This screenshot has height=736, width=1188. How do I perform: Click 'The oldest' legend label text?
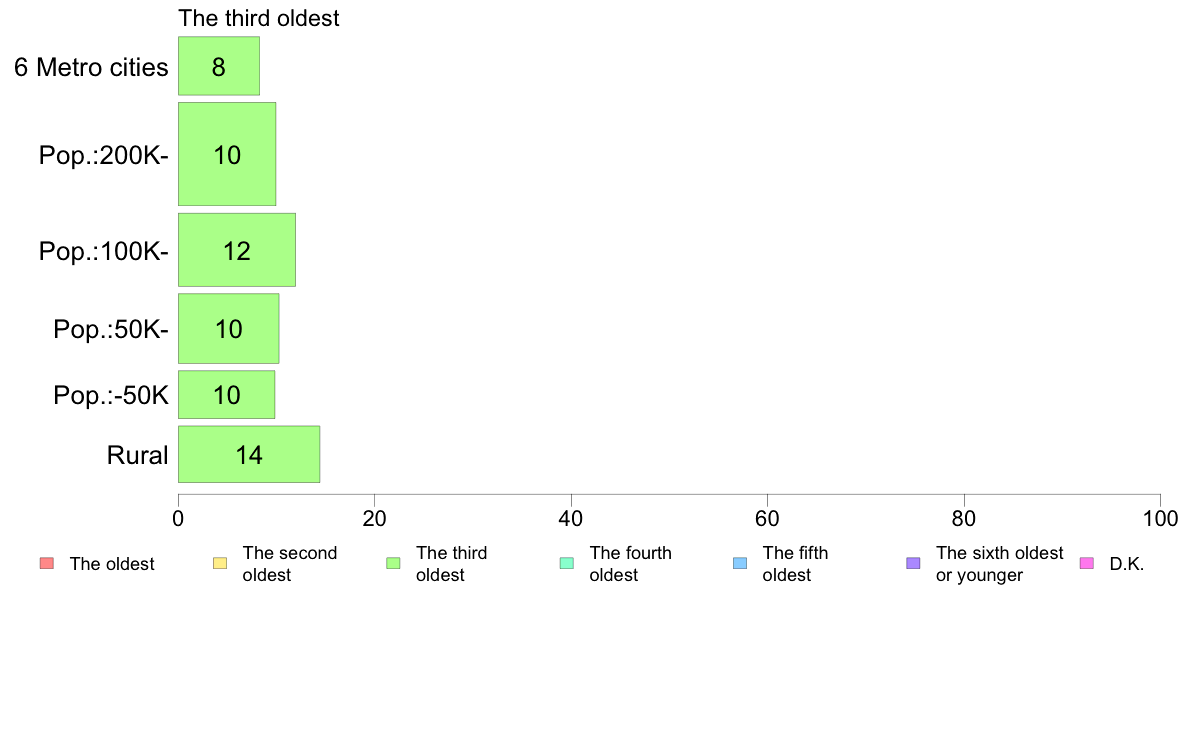point(112,564)
